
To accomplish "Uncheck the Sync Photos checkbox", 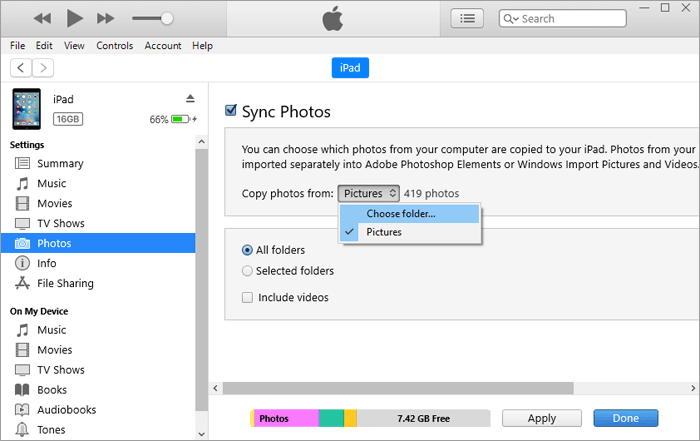I will click(231, 111).
